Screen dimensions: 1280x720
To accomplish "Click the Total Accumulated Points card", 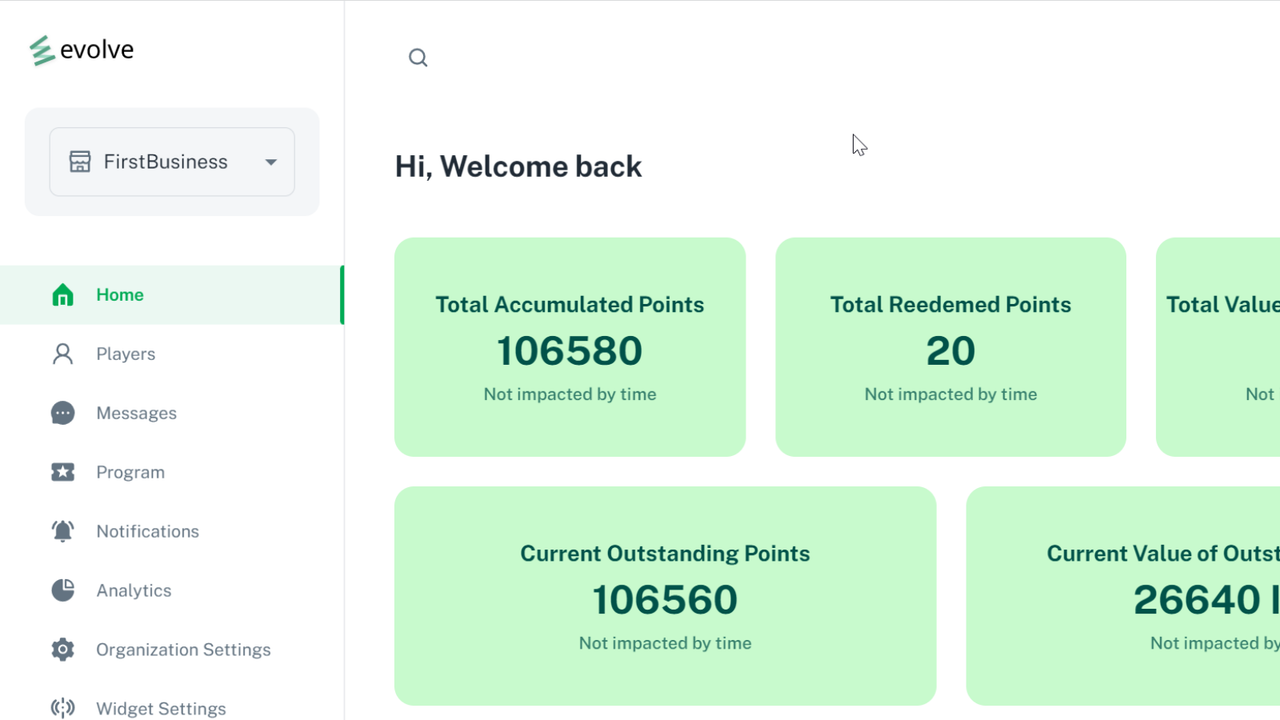I will 570,347.
